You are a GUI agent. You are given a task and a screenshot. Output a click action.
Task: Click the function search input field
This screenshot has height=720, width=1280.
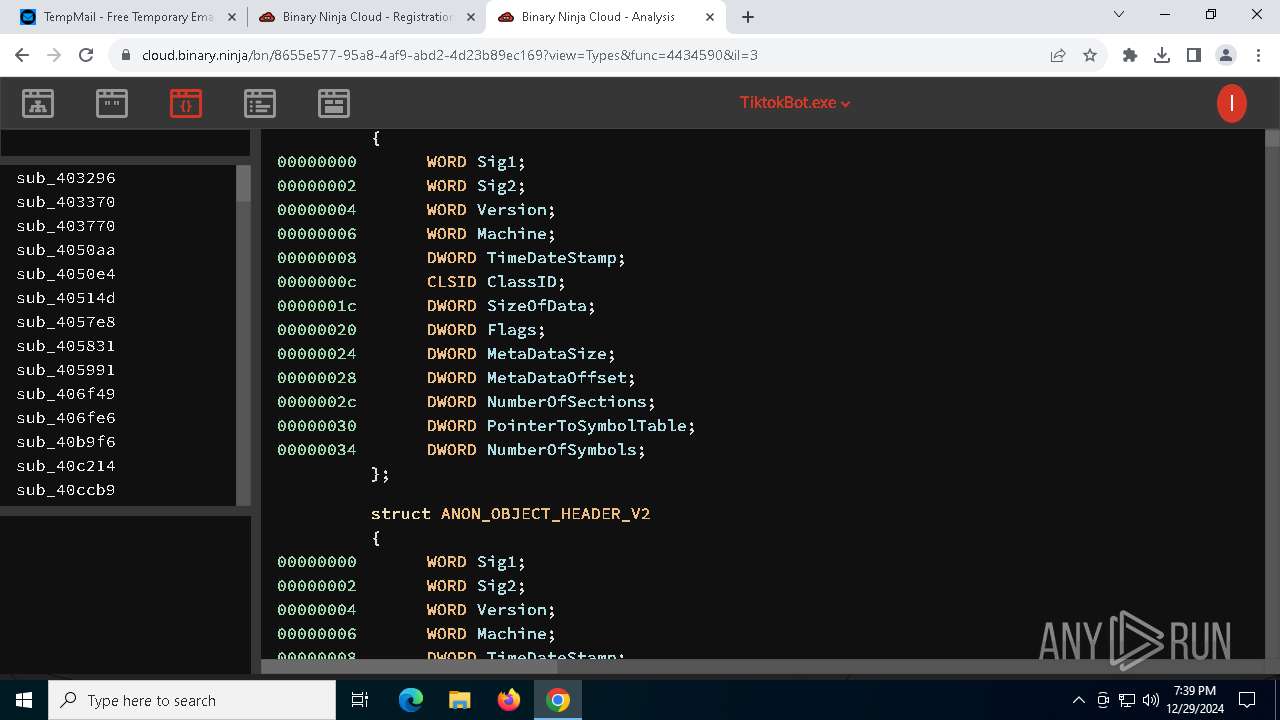point(125,143)
